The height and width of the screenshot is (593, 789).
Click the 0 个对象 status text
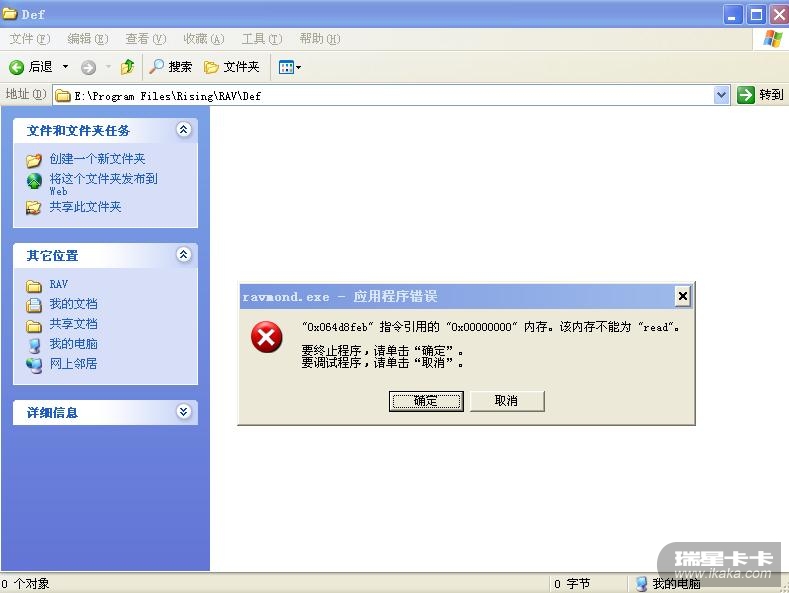(25, 583)
